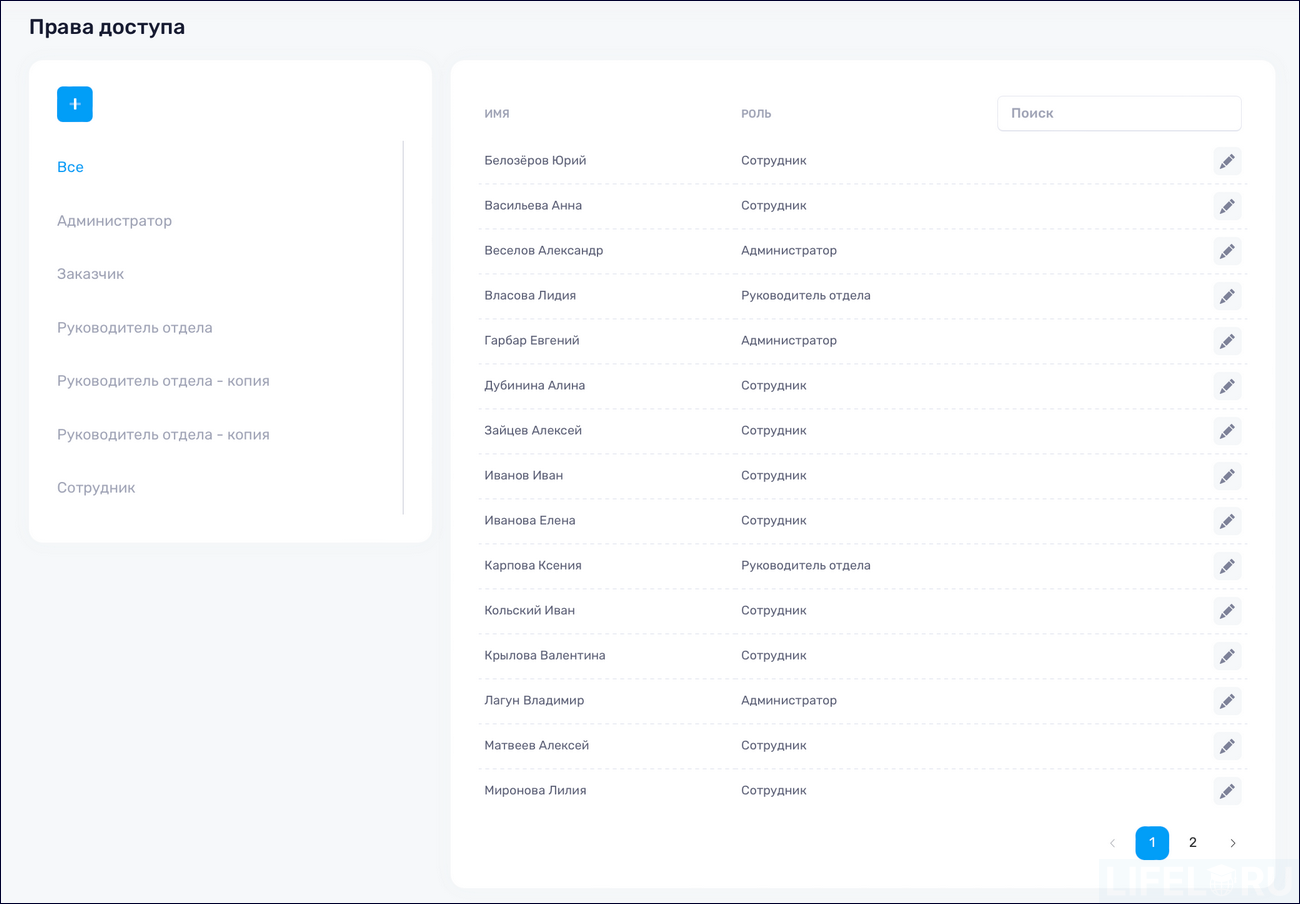Image resolution: width=1300 pixels, height=904 pixels.
Task: Edit Гарбар Евгений with pencil icon
Action: click(x=1227, y=341)
